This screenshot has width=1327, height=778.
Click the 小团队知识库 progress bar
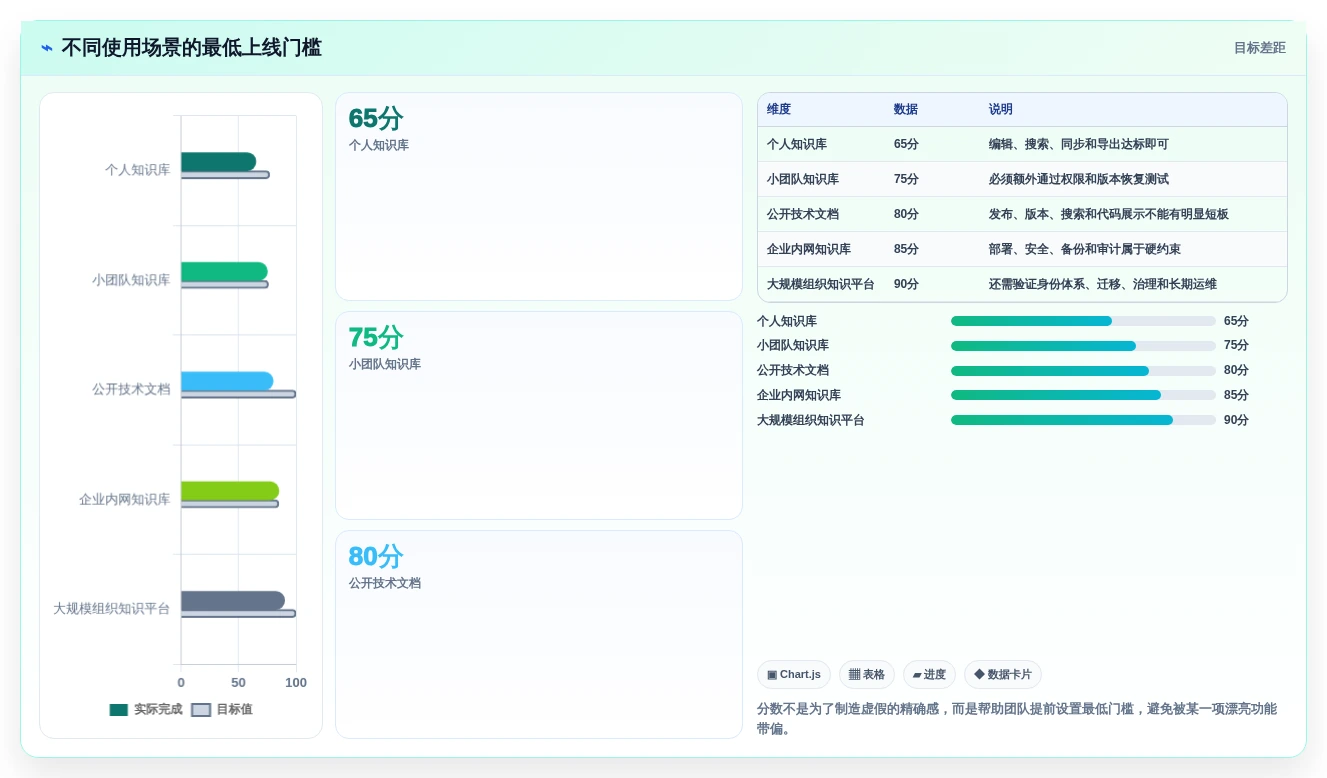coord(1083,345)
